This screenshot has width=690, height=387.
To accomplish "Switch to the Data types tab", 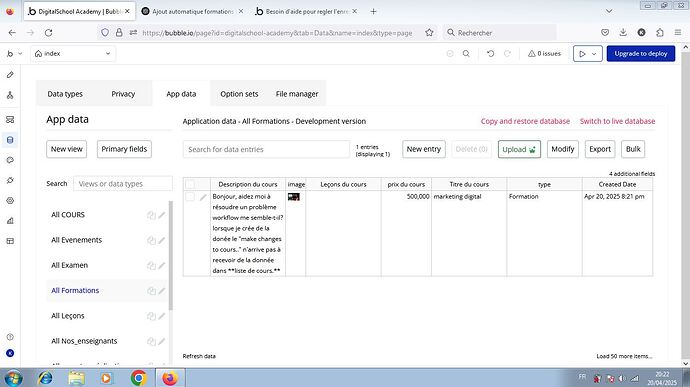I will [65, 94].
